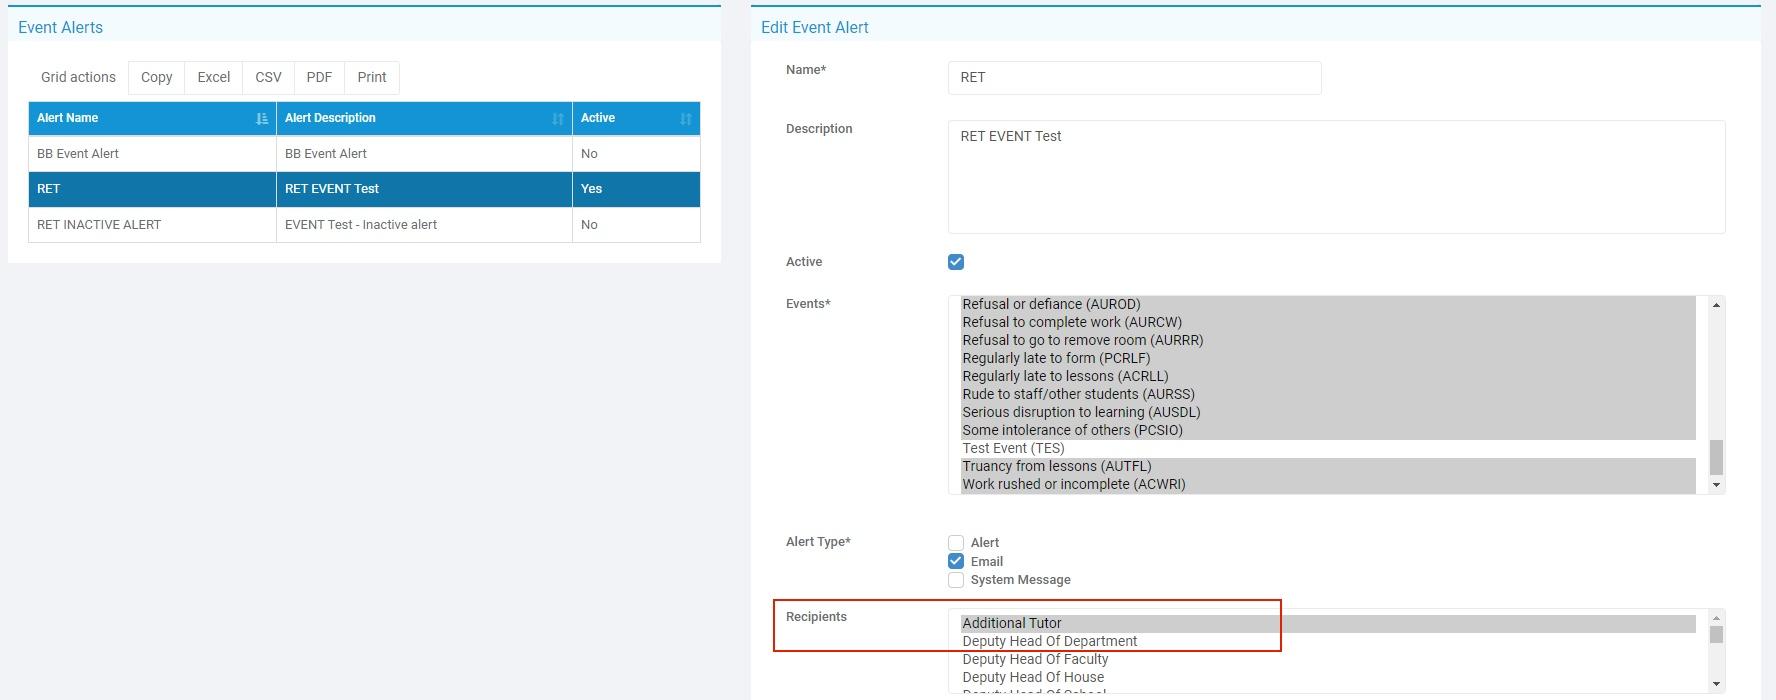Viewport: 1776px width, 700px height.
Task: Click the PDF export button
Action: [319, 77]
